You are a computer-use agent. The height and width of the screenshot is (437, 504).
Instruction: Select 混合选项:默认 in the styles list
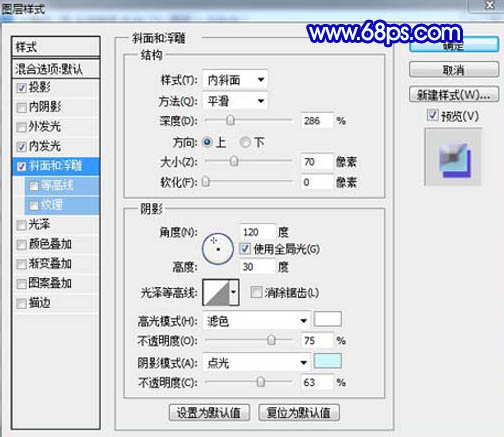56,69
